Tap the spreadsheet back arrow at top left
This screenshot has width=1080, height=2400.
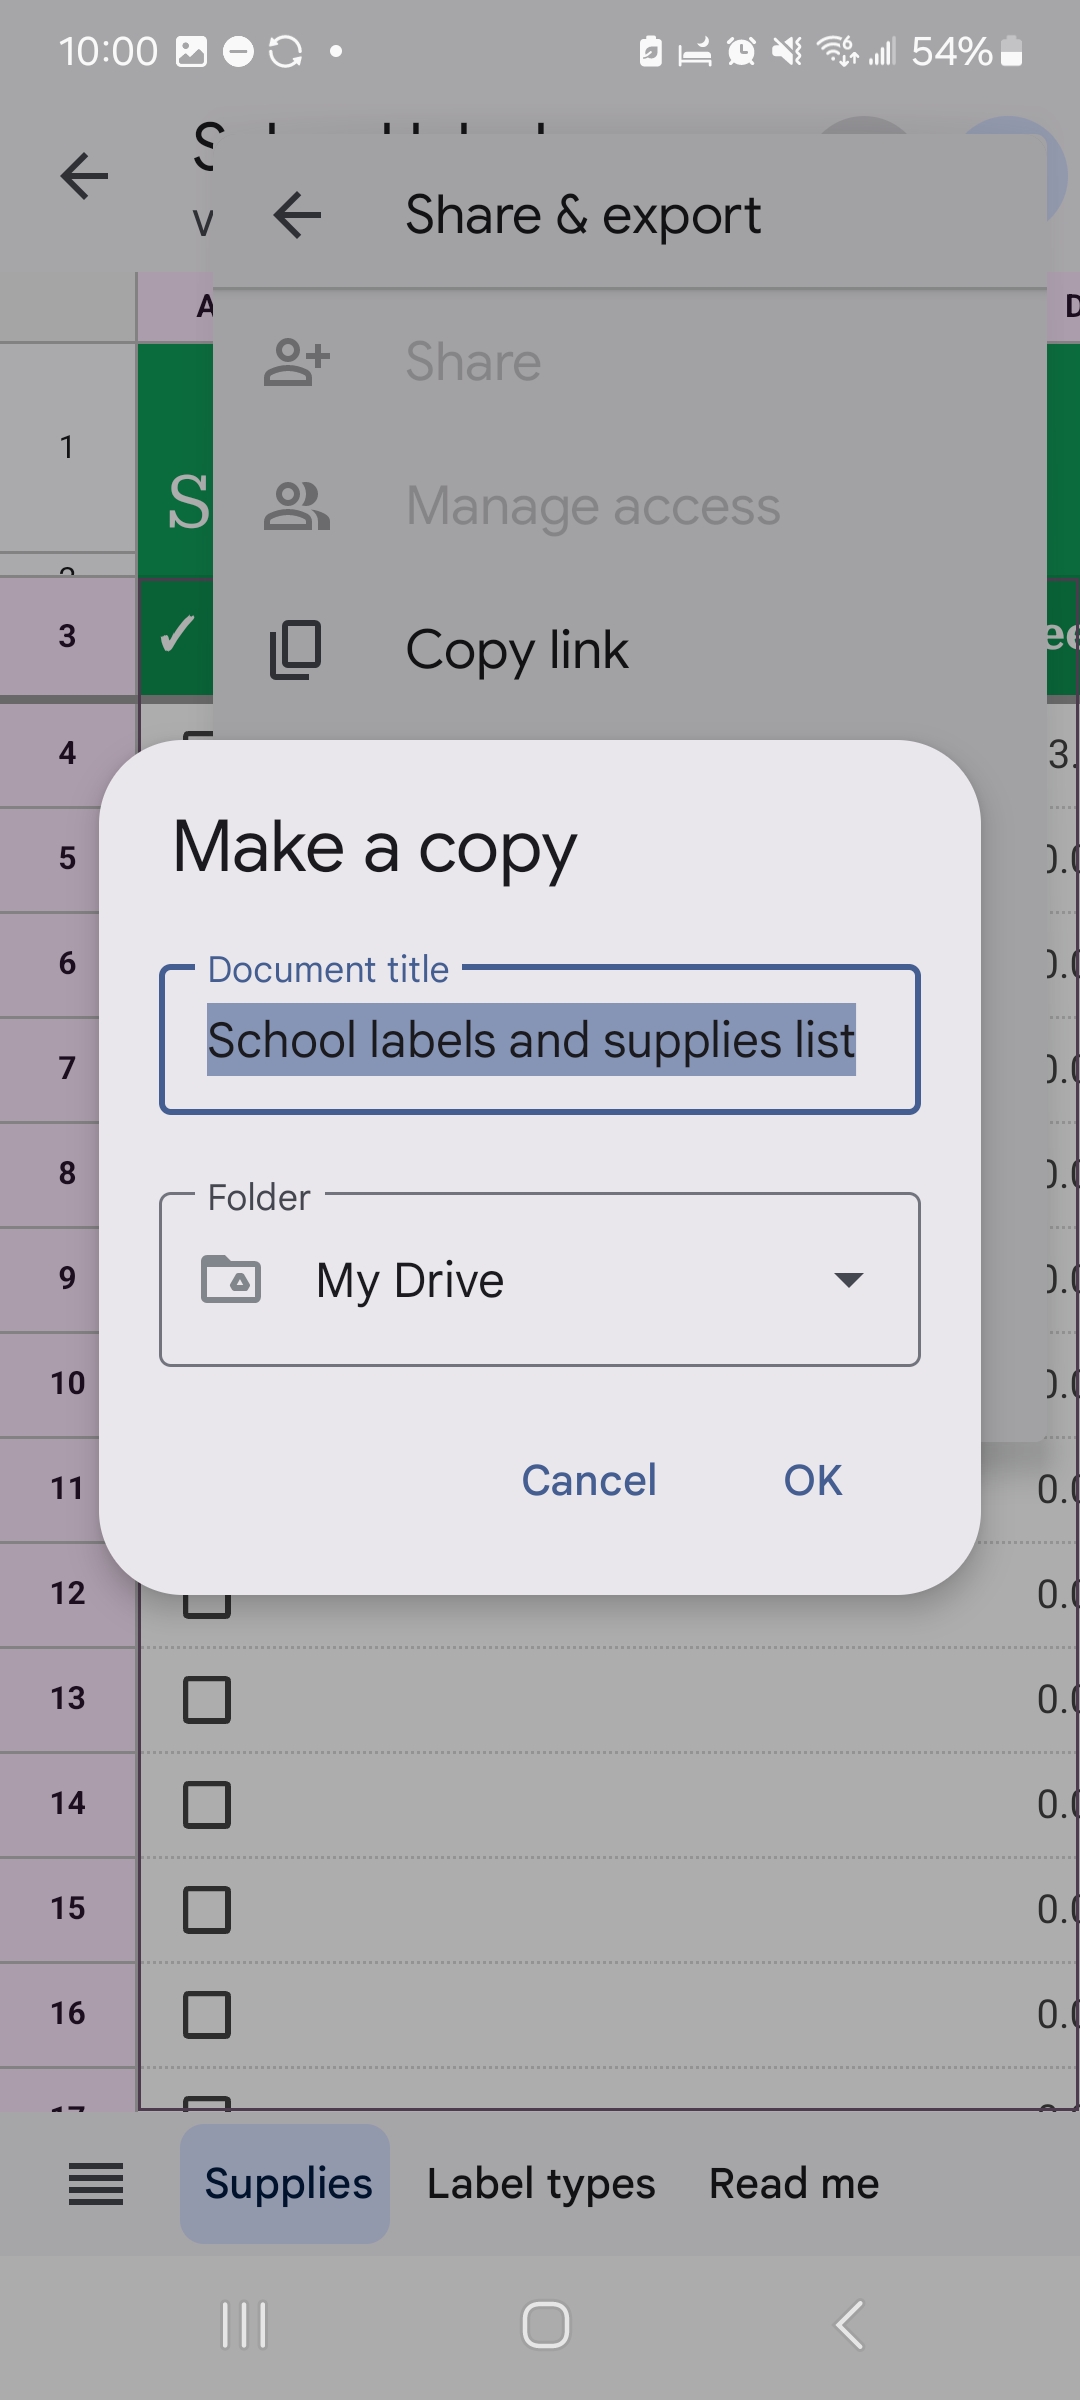84,177
